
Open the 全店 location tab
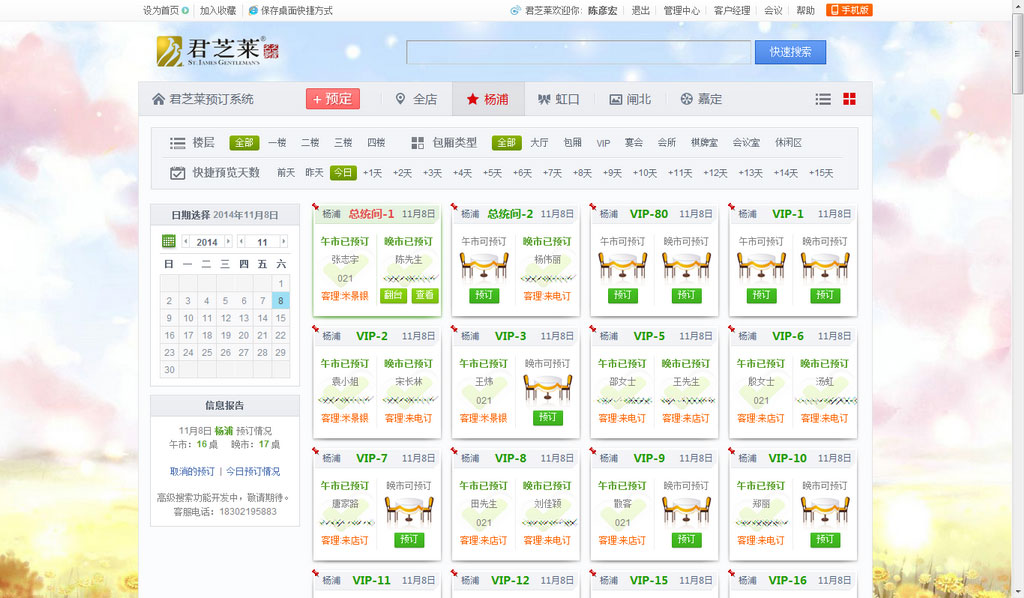(x=417, y=99)
